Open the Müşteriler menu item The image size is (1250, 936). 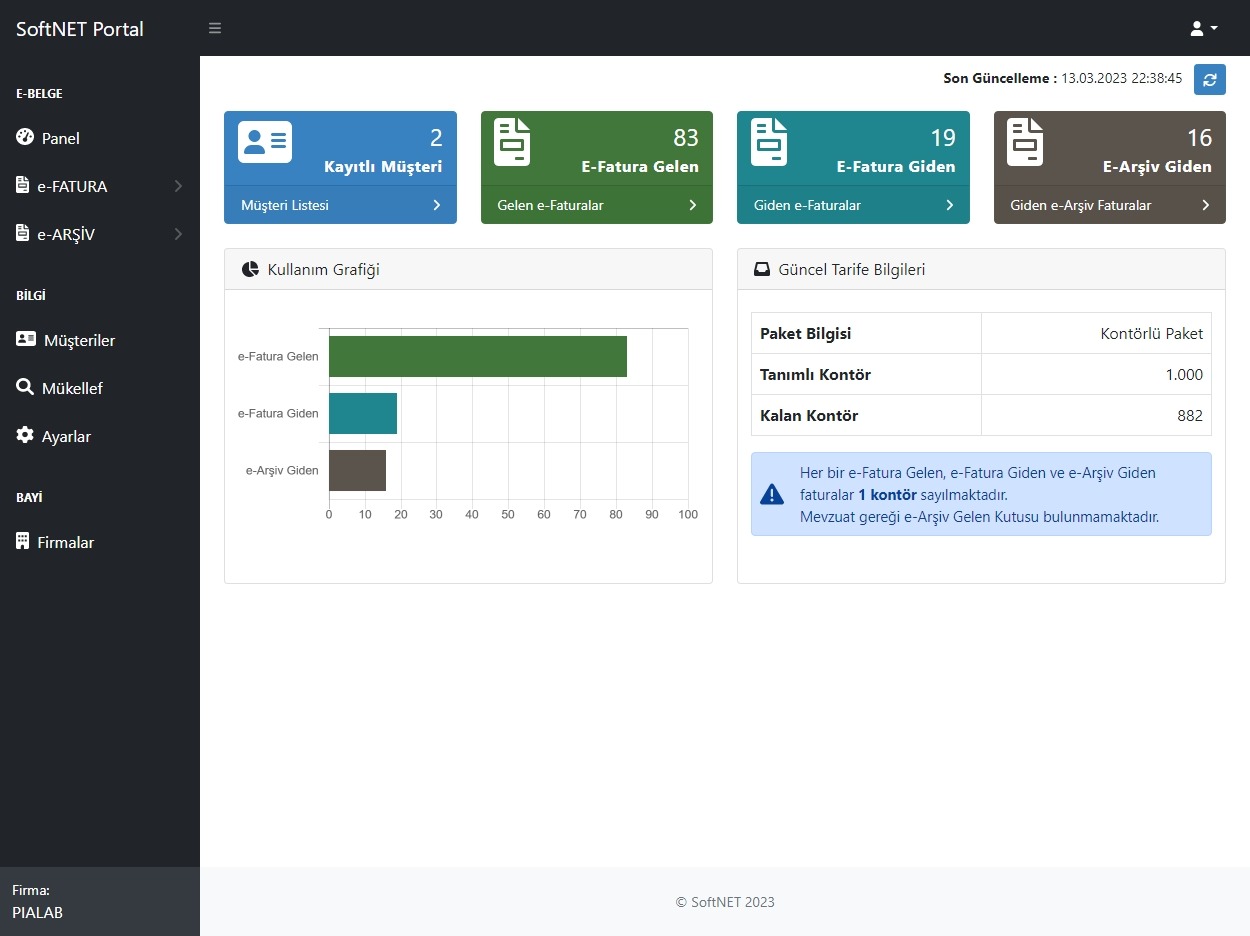coord(100,340)
